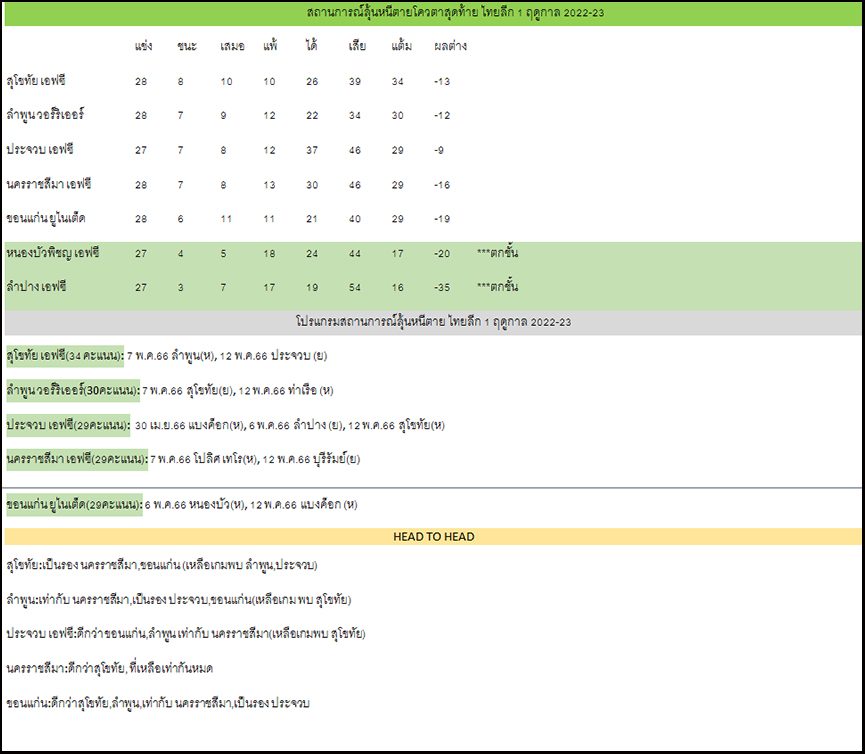Viewport: 865px width, 754px height.
Task: Click the -35 goal difference value
Action: coord(442,288)
